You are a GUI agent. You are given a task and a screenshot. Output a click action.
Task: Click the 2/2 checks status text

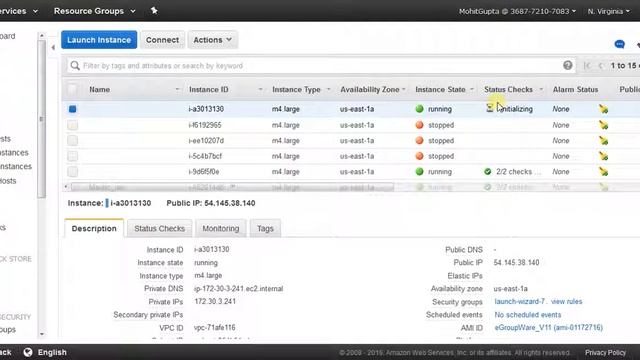[x=518, y=171]
